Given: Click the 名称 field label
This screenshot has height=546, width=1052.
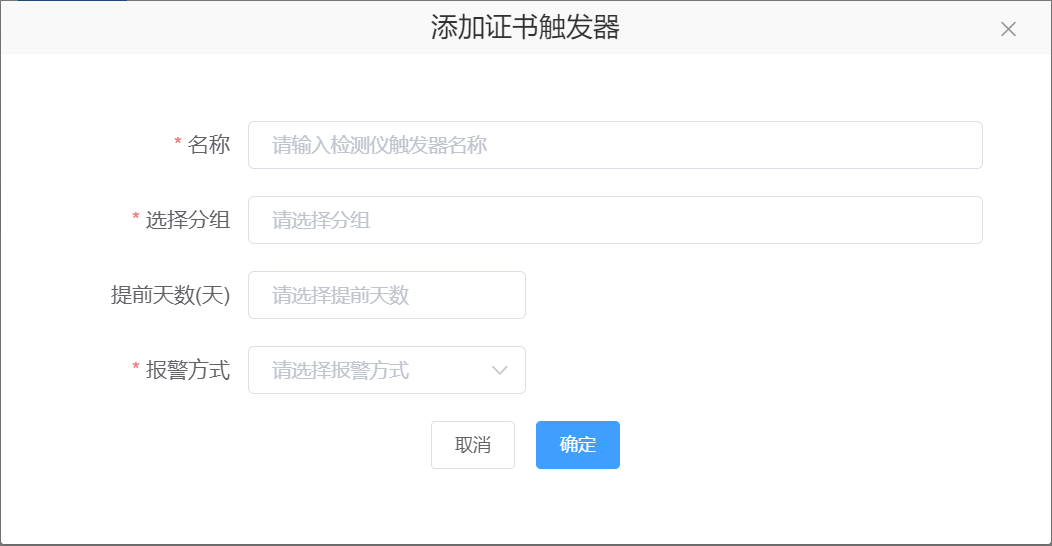Looking at the screenshot, I should pyautogui.click(x=209, y=145).
